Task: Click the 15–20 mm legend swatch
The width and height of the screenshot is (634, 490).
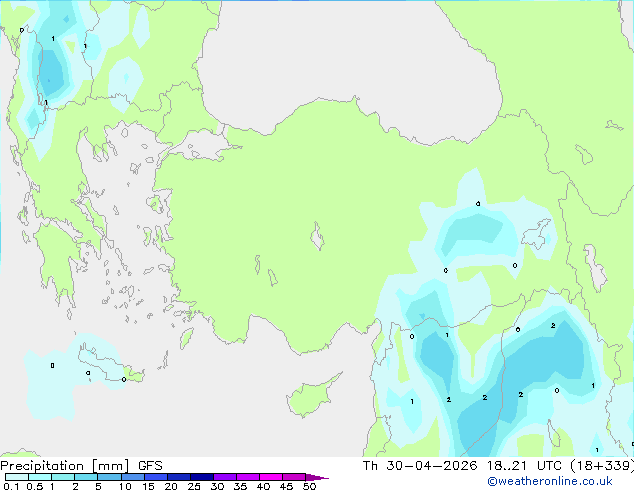Action: pos(155,477)
